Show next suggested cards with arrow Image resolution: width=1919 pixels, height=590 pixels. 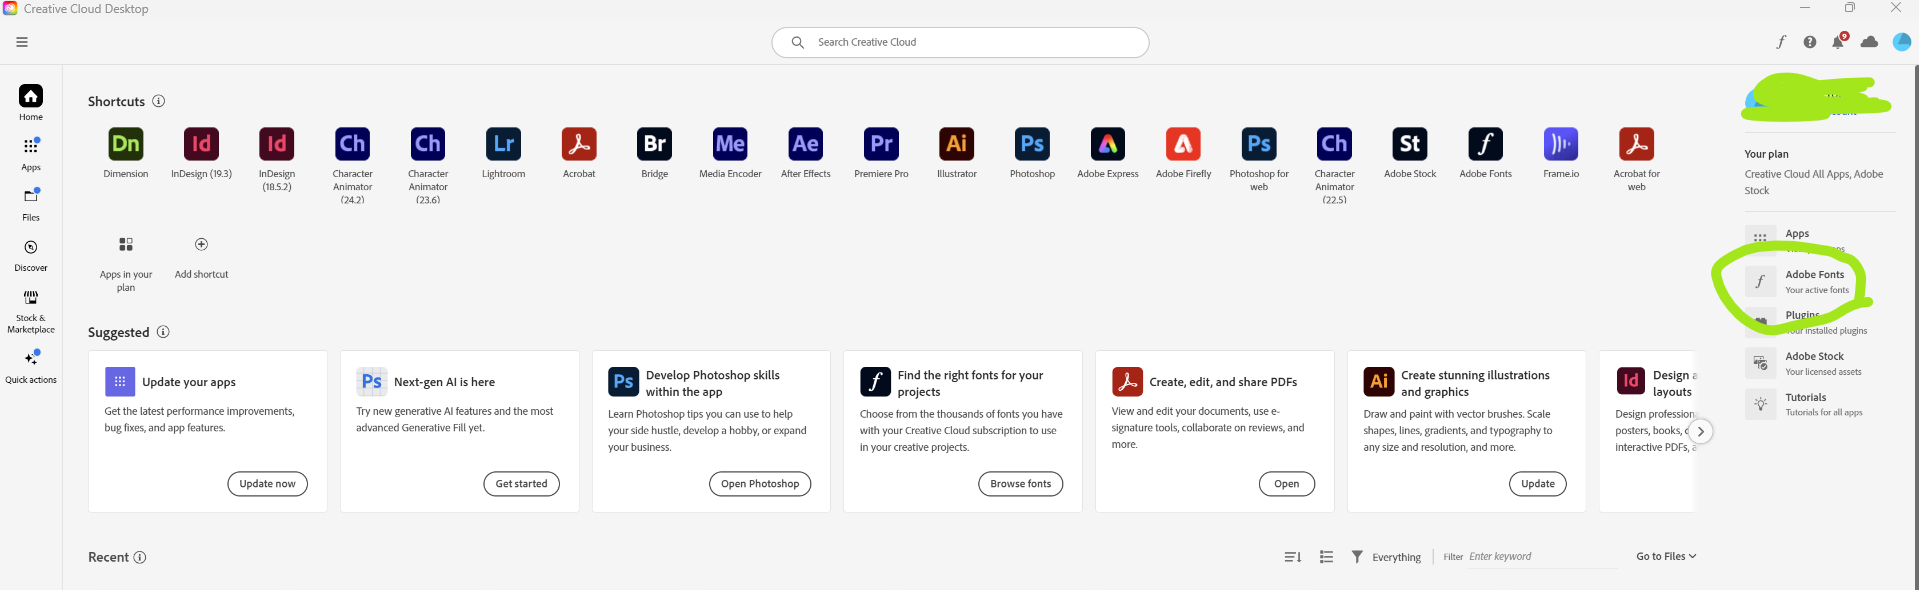point(1701,432)
